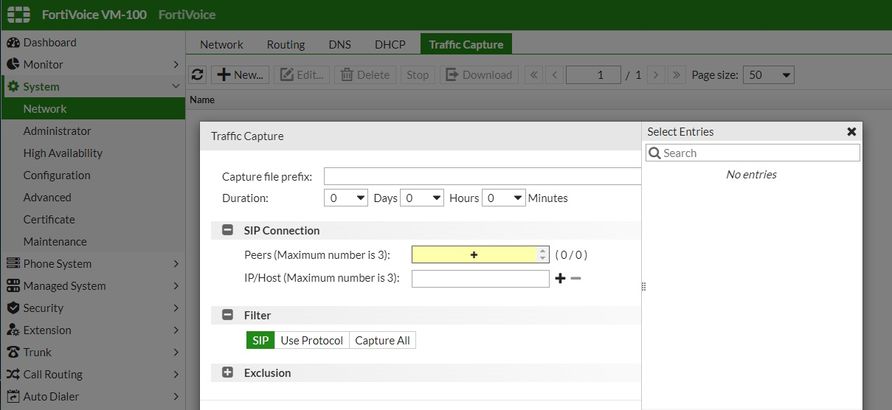Click the System gear icon
The width and height of the screenshot is (892, 410).
pos(13,87)
